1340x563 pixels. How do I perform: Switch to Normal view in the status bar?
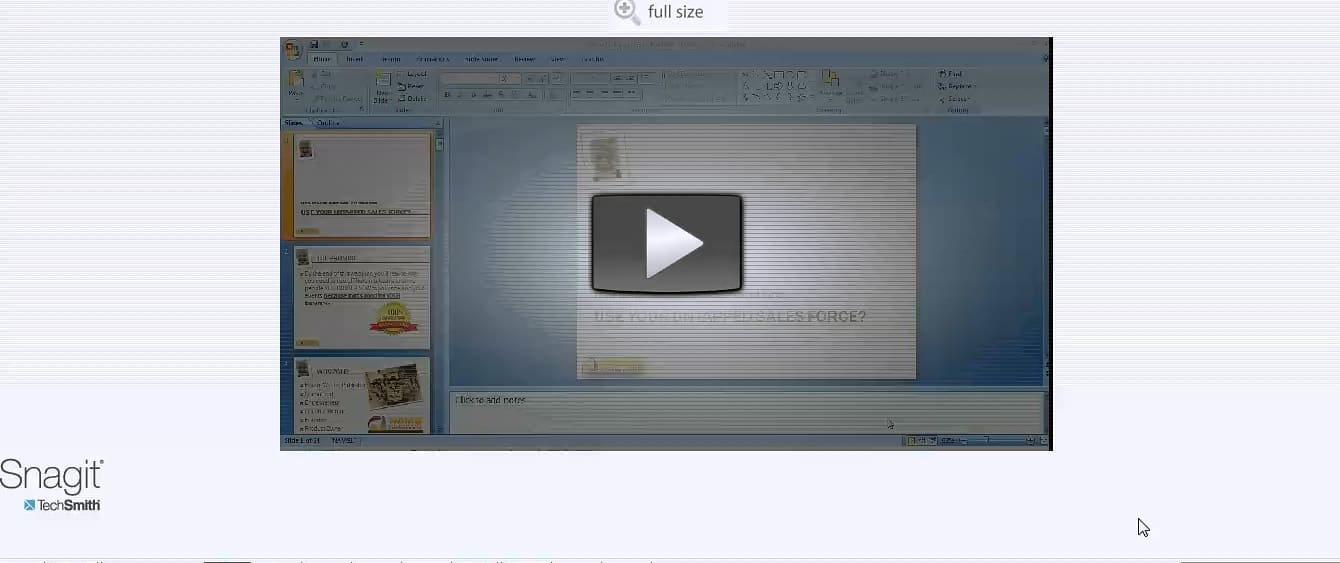pyautogui.click(x=911, y=441)
